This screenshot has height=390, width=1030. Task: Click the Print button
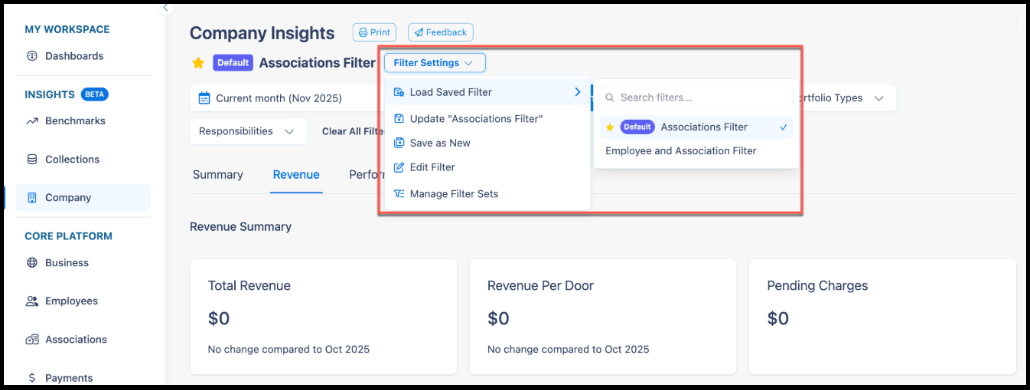(x=374, y=32)
